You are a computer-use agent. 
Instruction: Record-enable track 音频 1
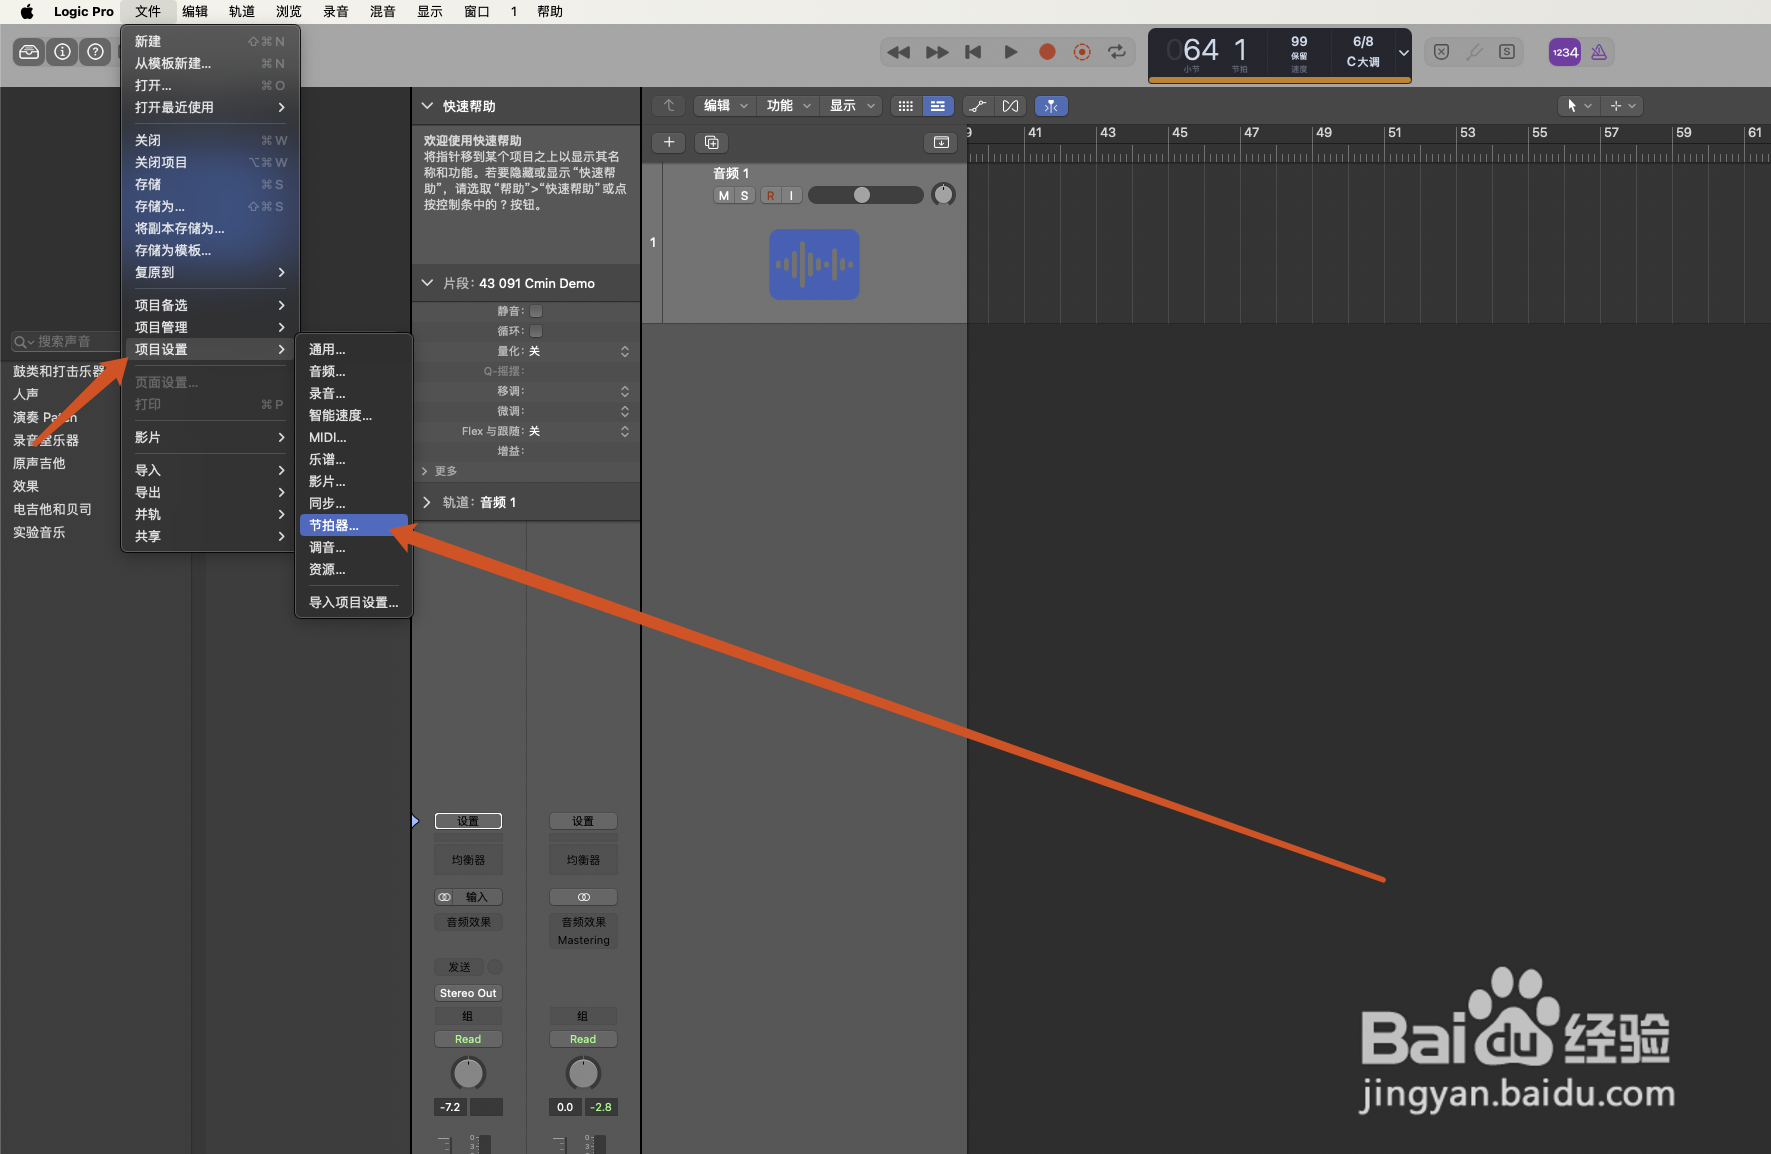pyautogui.click(x=771, y=196)
